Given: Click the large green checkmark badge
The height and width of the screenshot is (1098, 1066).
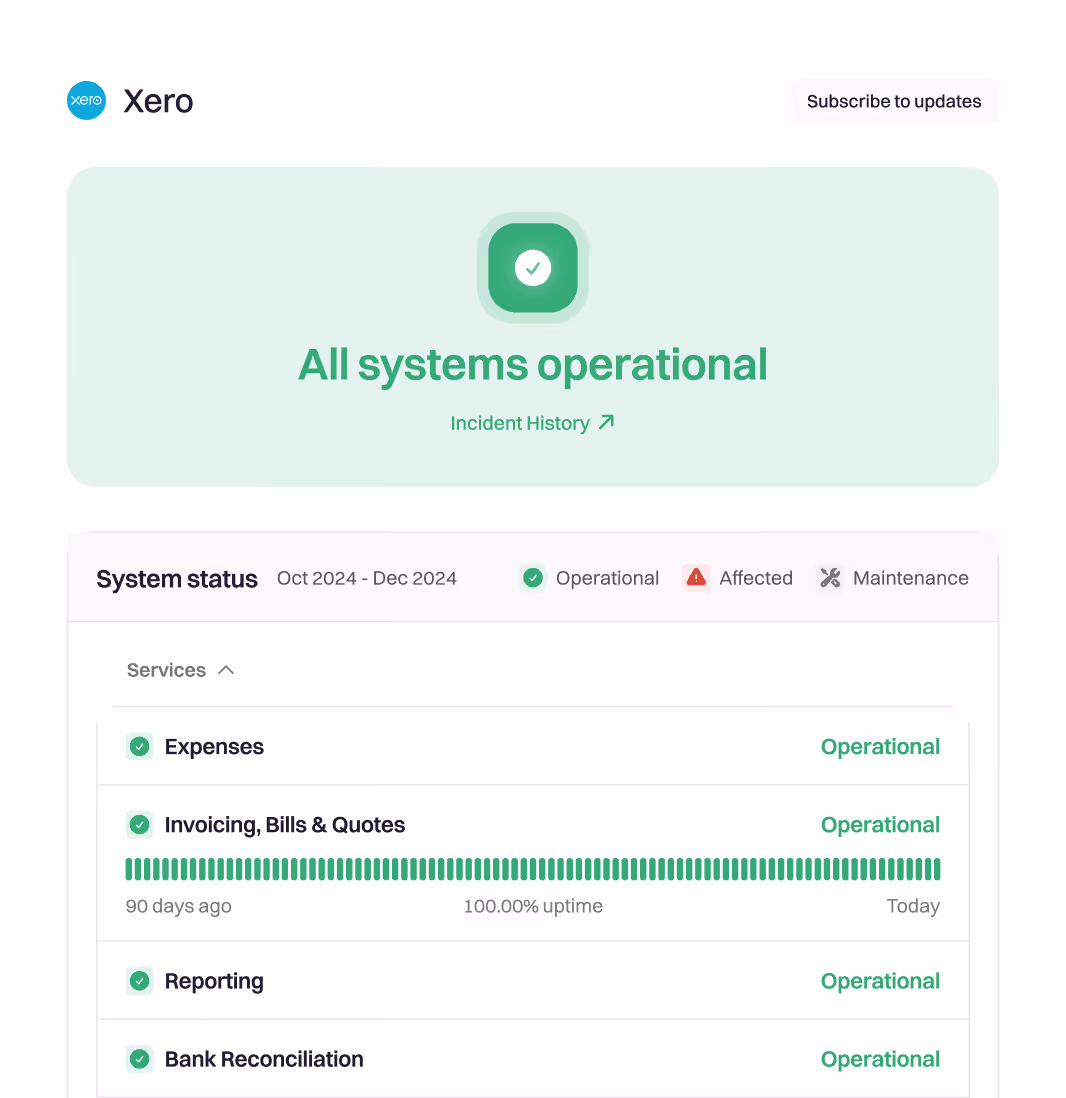Looking at the screenshot, I should tap(533, 268).
